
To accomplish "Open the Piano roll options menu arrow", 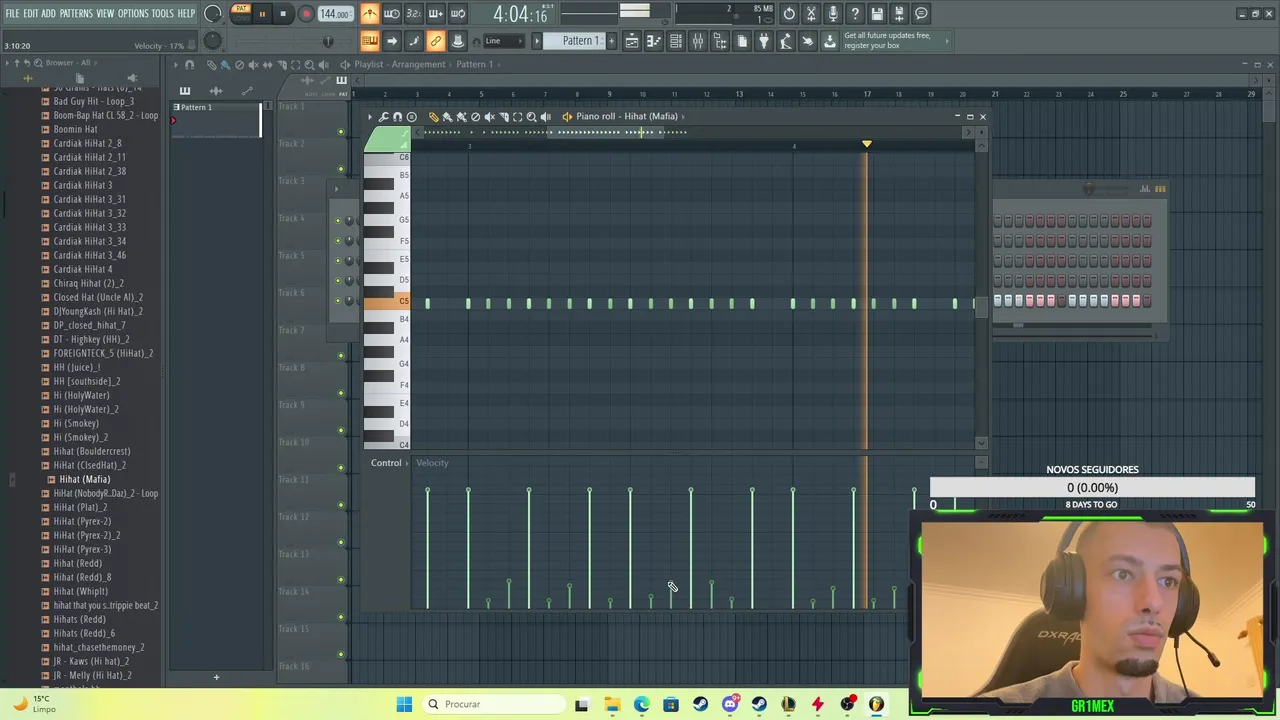I will tap(369, 117).
